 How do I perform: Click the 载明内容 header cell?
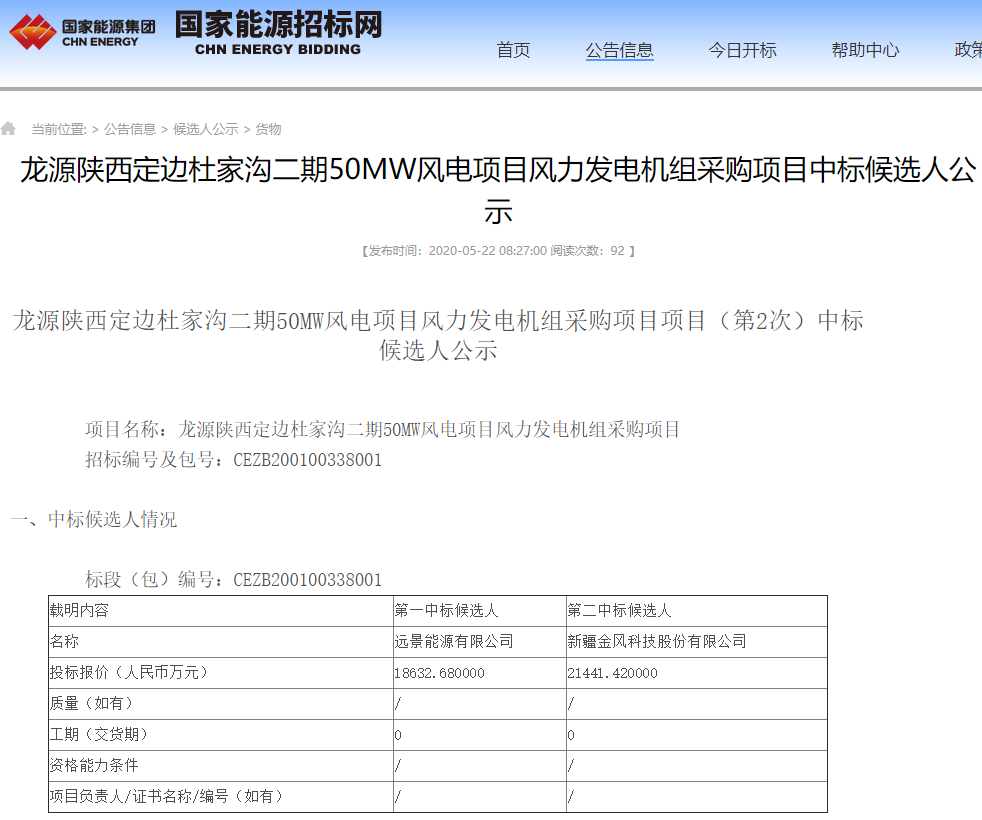click(x=221, y=611)
